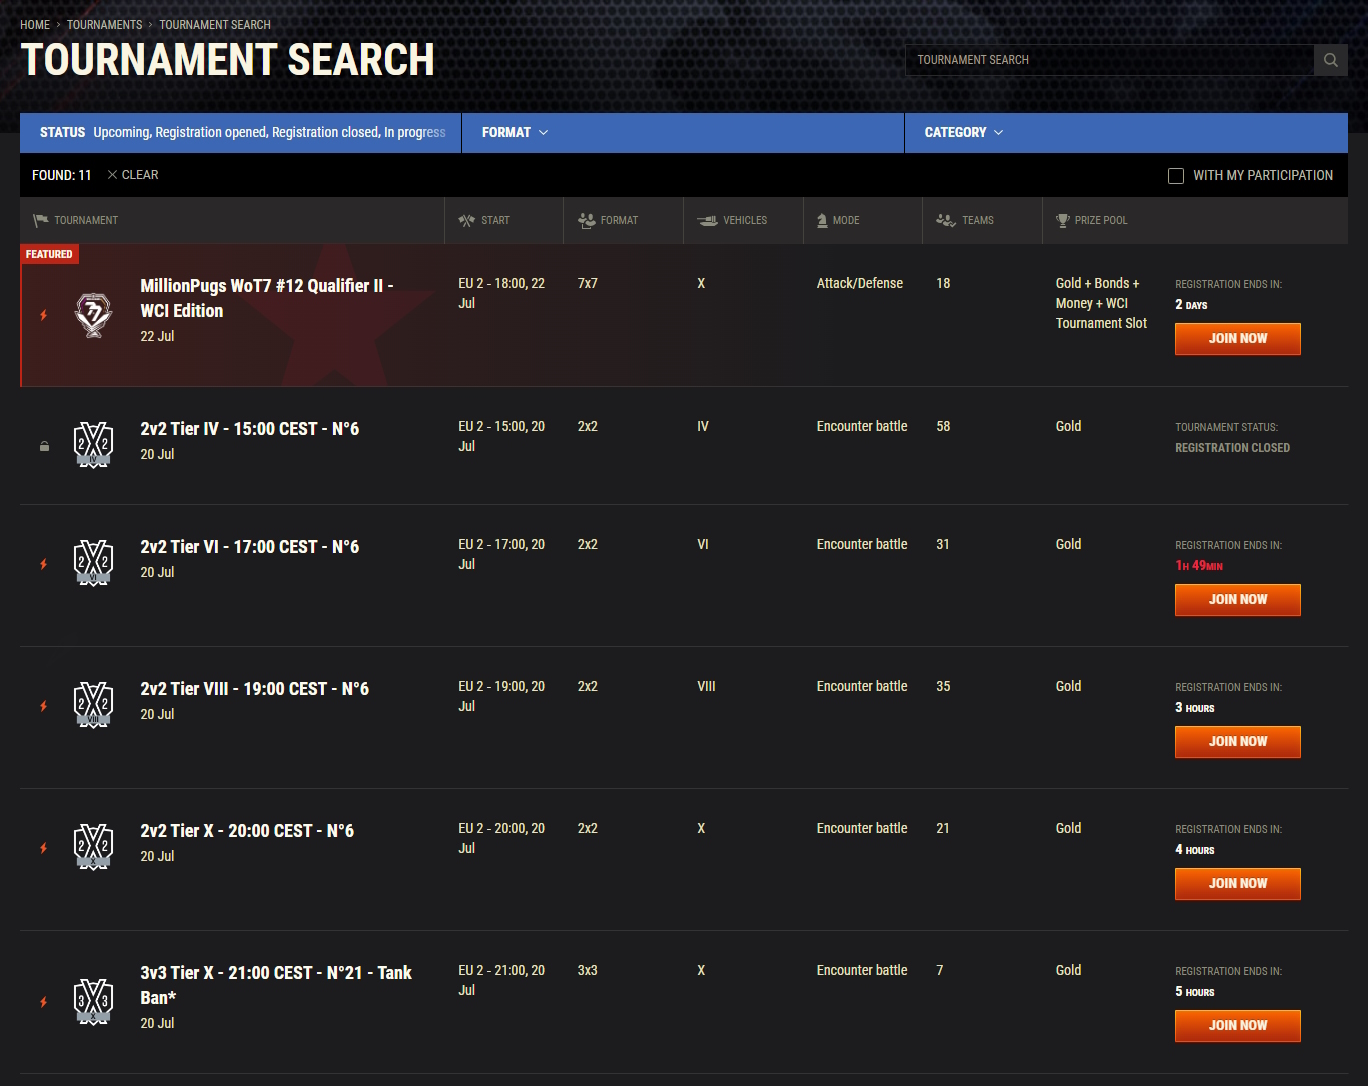Click lightning icon on 2v2 Tier X row
1368x1086 pixels.
[43, 848]
